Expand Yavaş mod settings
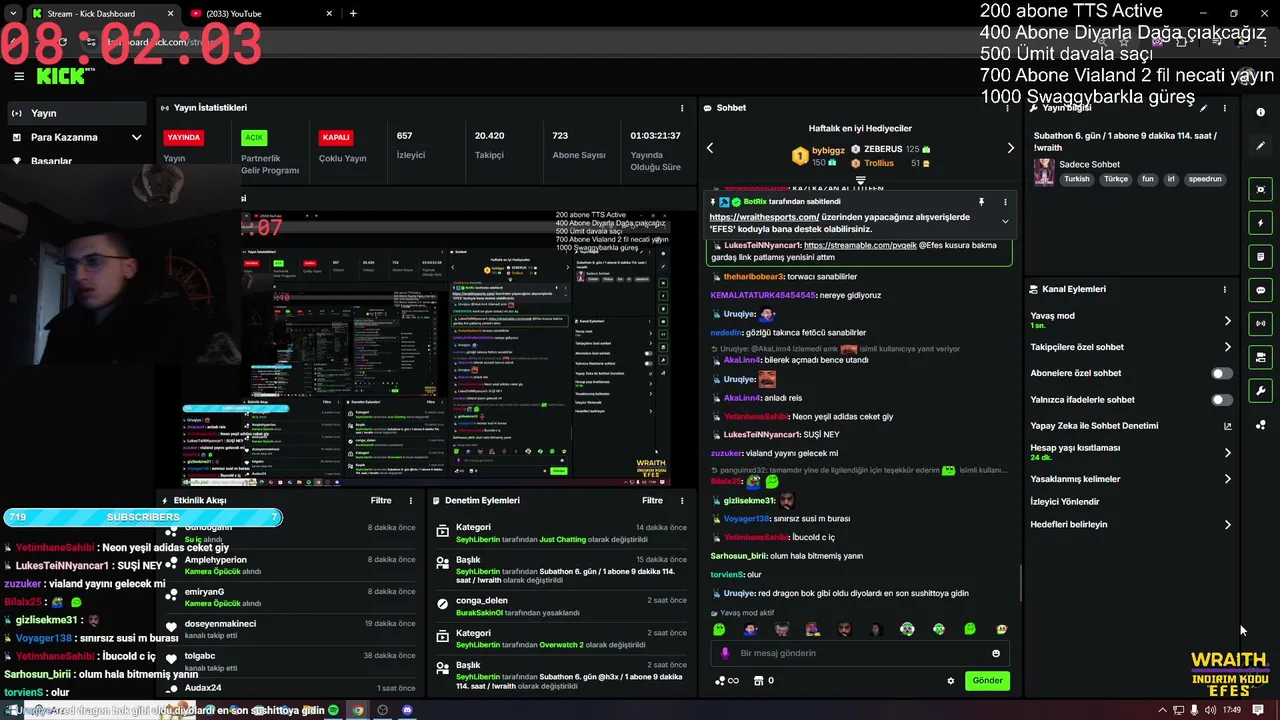 (x=1228, y=321)
